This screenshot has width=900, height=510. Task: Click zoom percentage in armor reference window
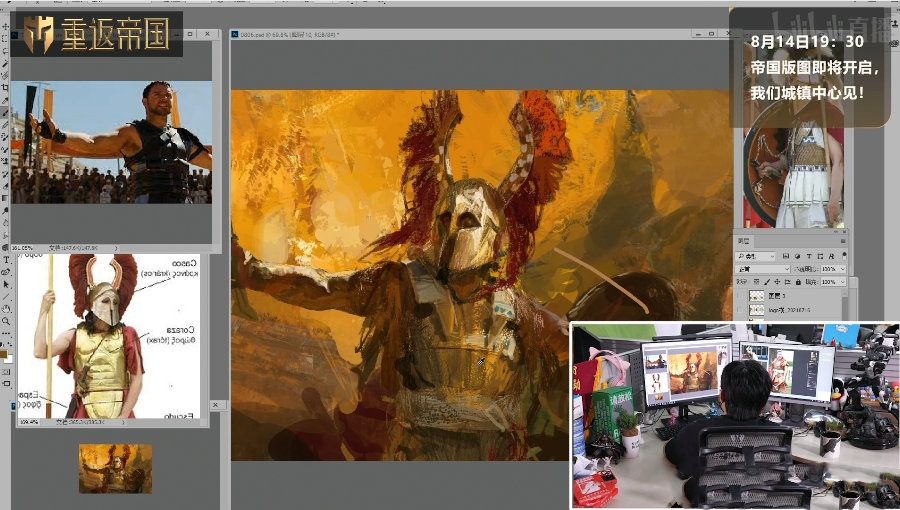tap(29, 422)
